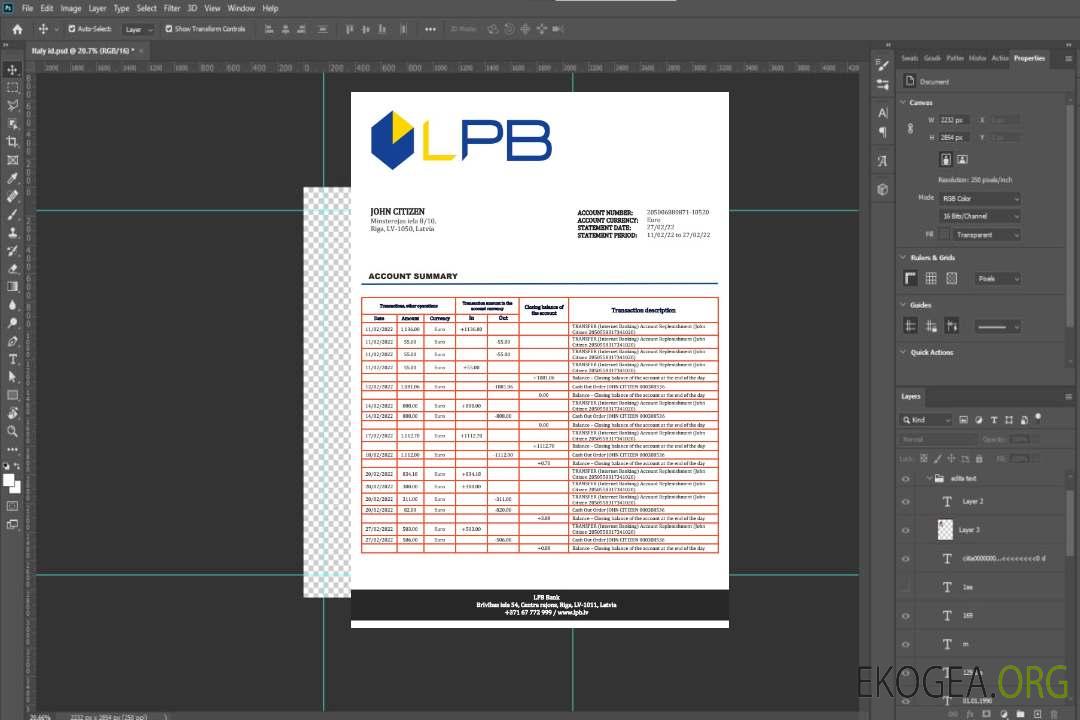The image size is (1080, 720).
Task: Collapse the Quick Actions section
Action: (903, 352)
